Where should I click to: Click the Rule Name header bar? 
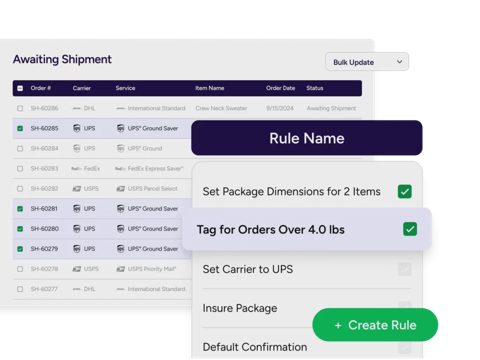coord(307,138)
